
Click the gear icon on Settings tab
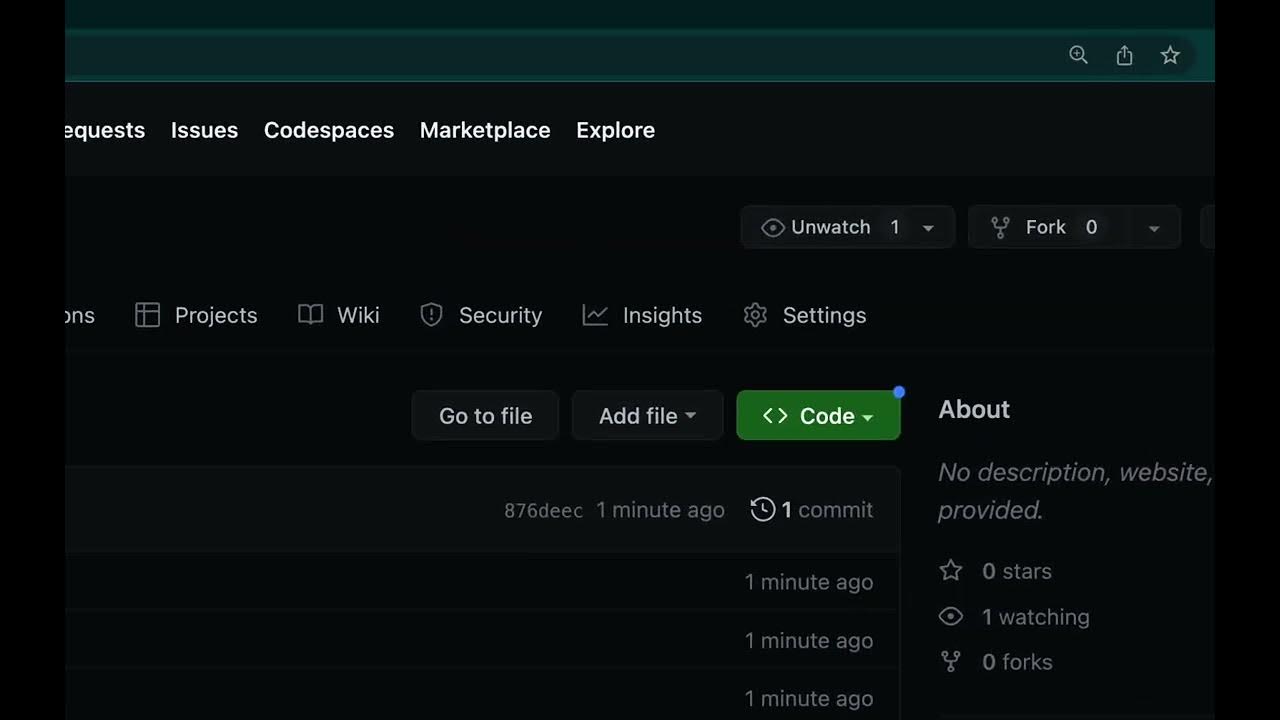(755, 315)
